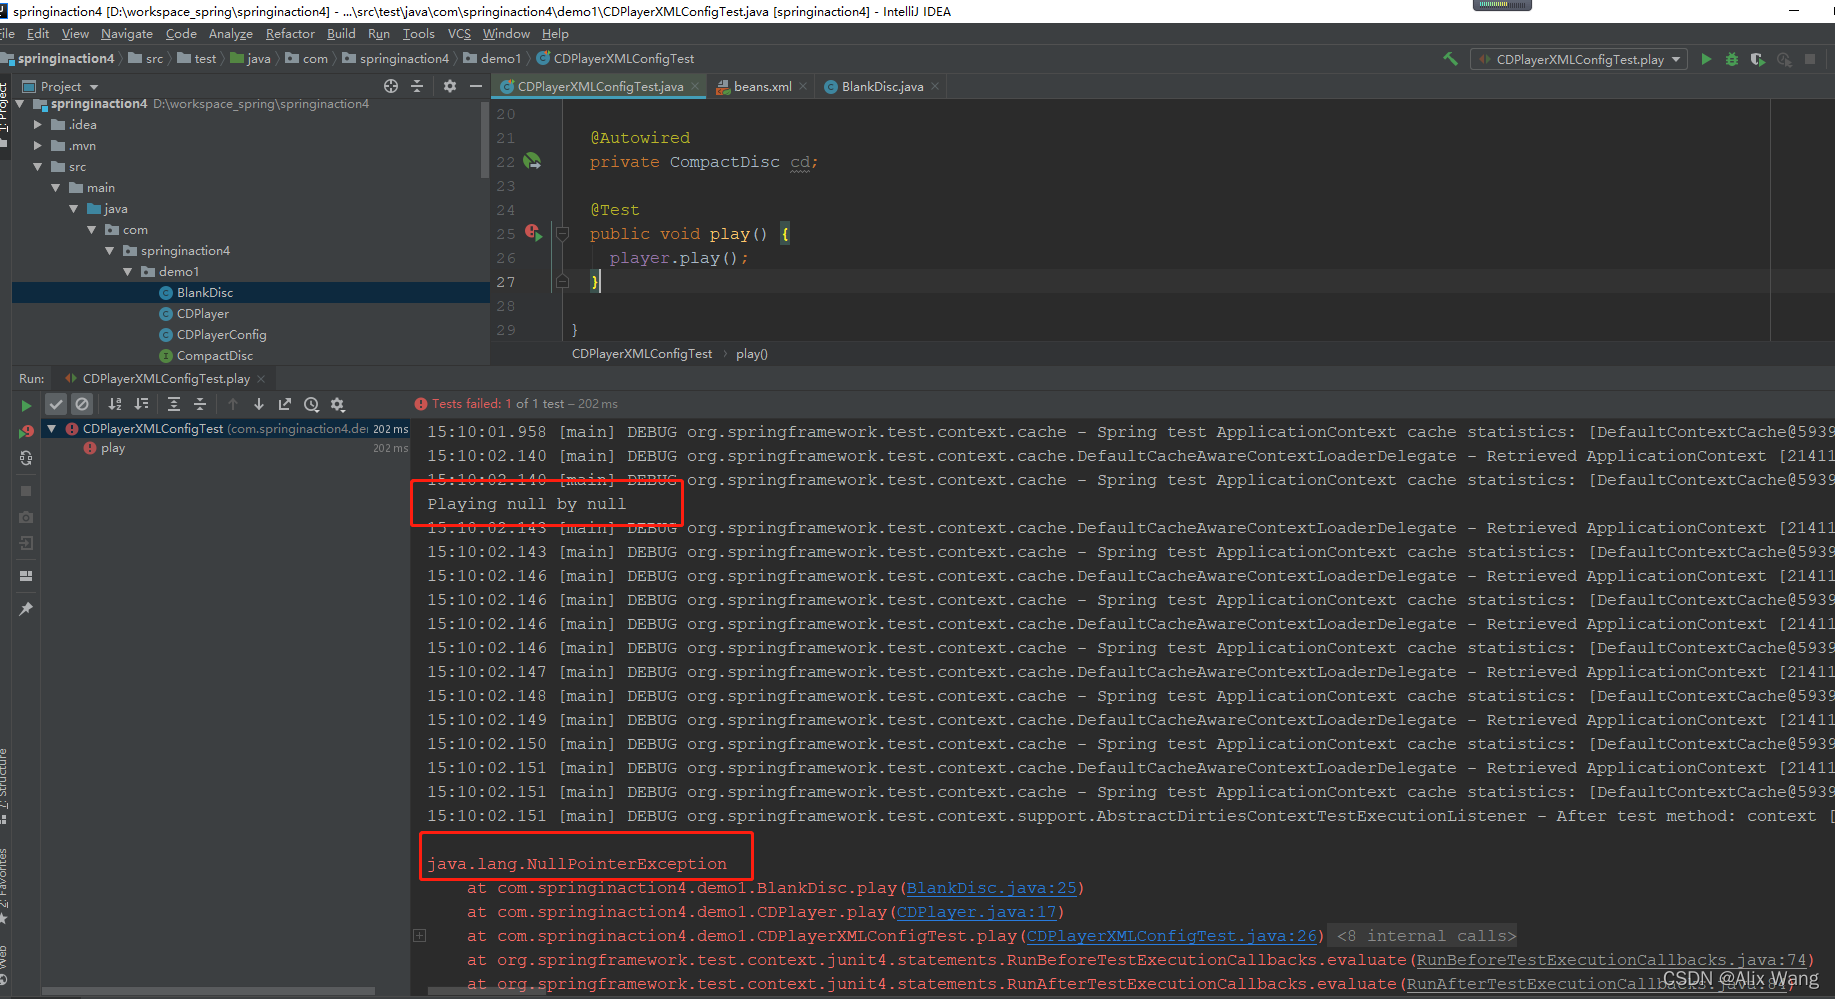Follow the BlankDisc.java:25 stack trace link
1835x999 pixels.
(x=991, y=888)
